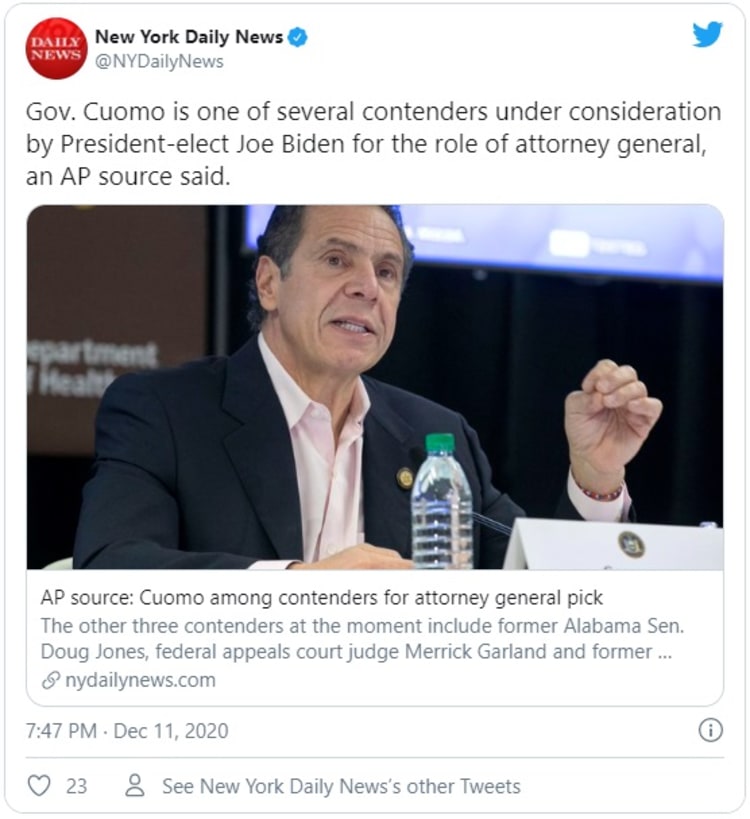Visit the nydailynews.com domain link

coord(139,680)
